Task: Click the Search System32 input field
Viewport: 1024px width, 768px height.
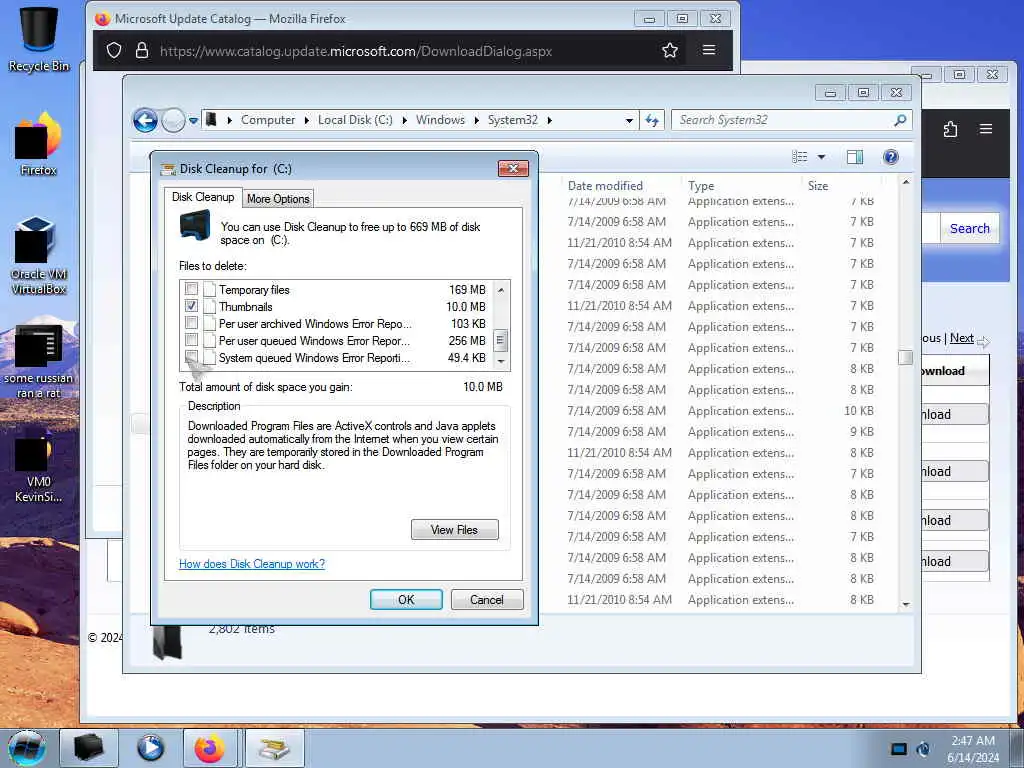Action: tap(784, 120)
